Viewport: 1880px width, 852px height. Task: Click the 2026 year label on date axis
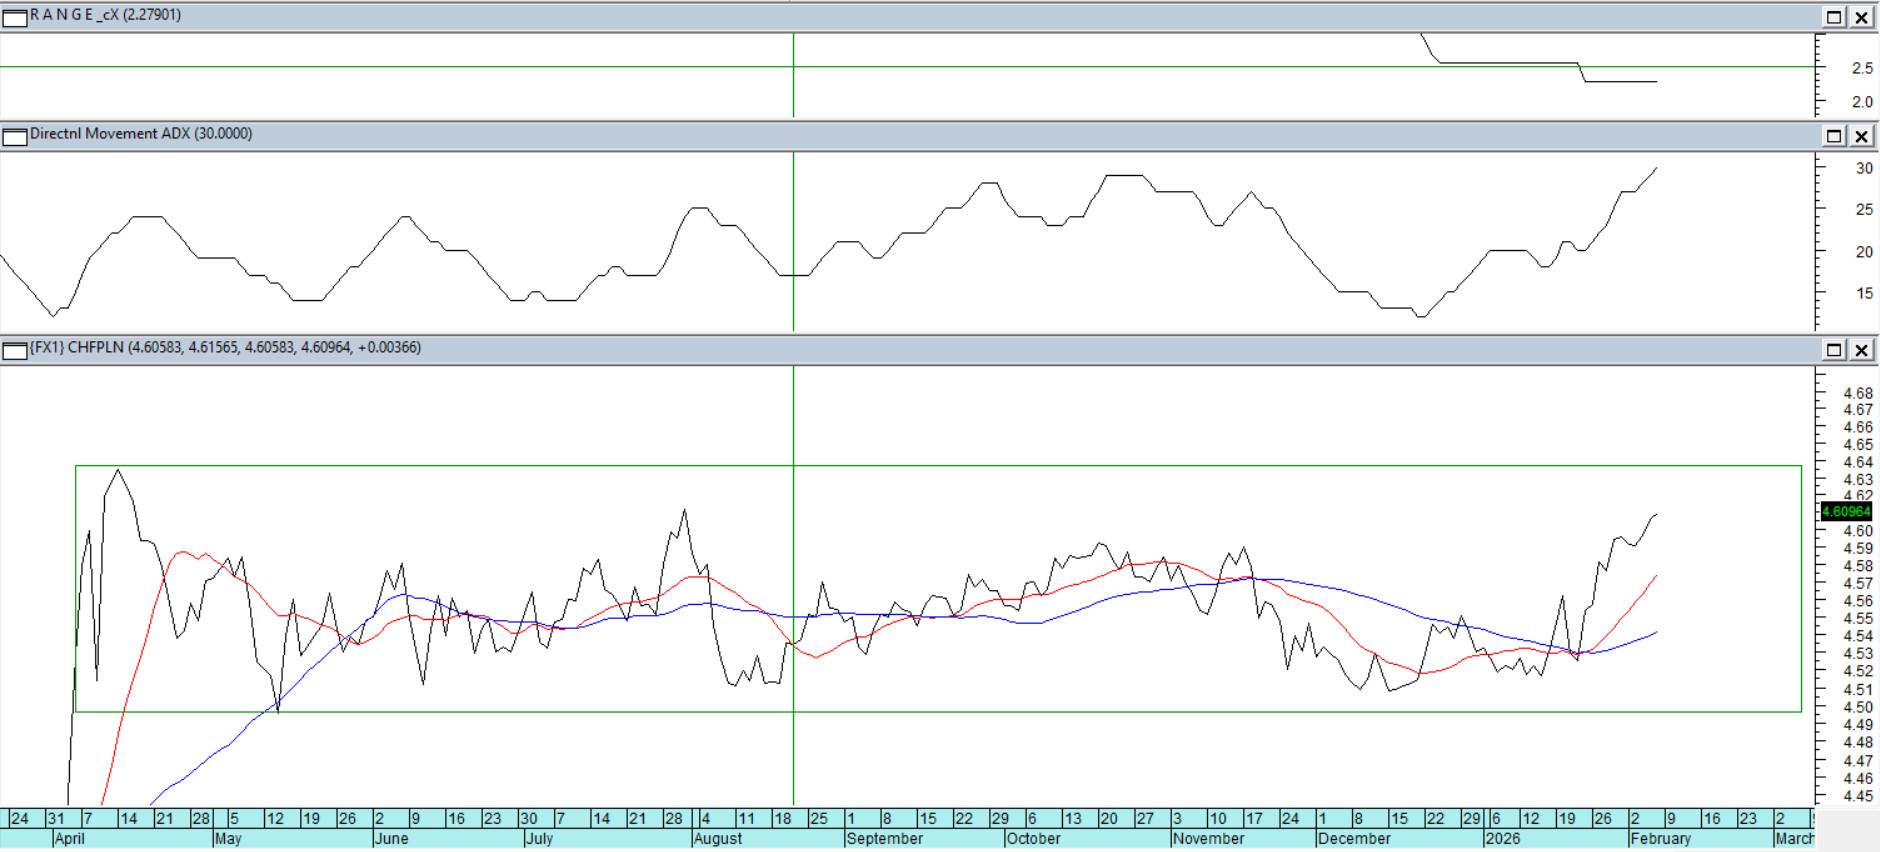point(1502,839)
